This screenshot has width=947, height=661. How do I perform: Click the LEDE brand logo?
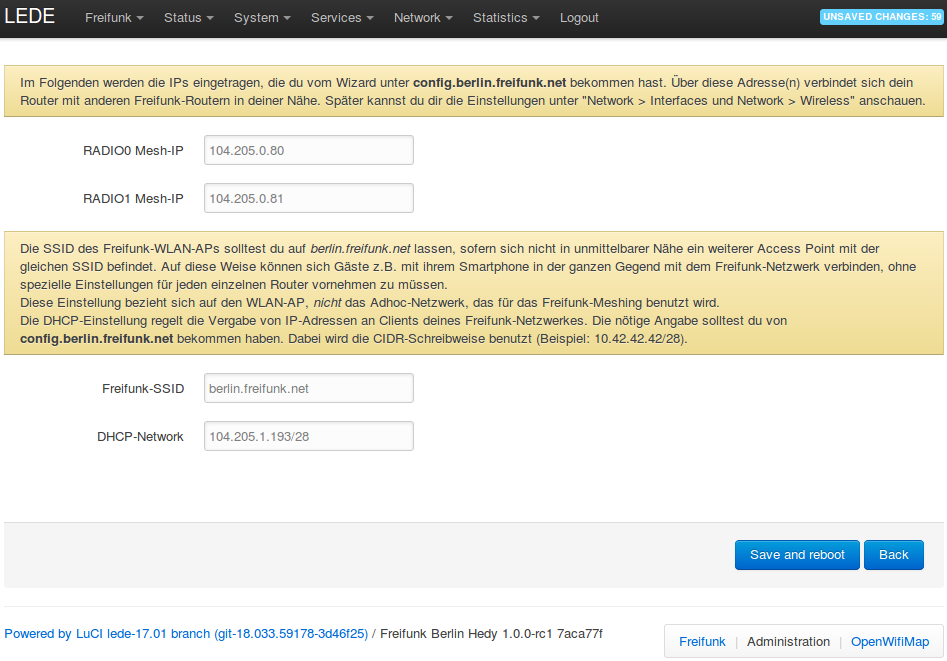pos(30,17)
